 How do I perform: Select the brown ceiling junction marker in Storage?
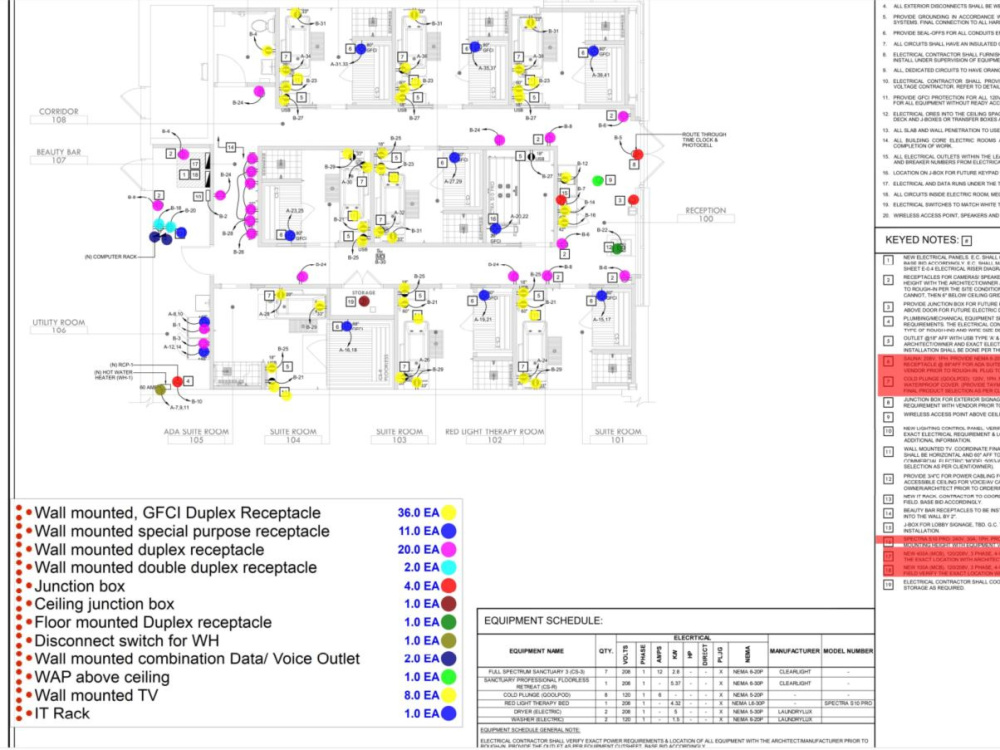[x=364, y=301]
